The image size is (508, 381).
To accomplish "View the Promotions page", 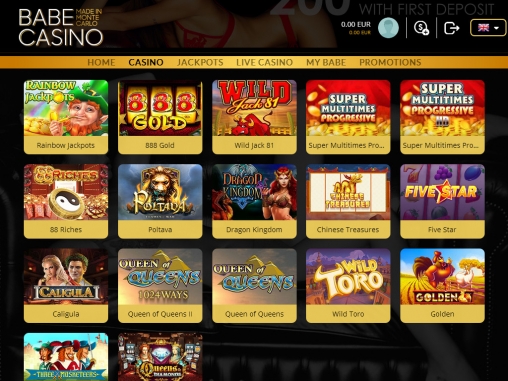I will pos(390,62).
